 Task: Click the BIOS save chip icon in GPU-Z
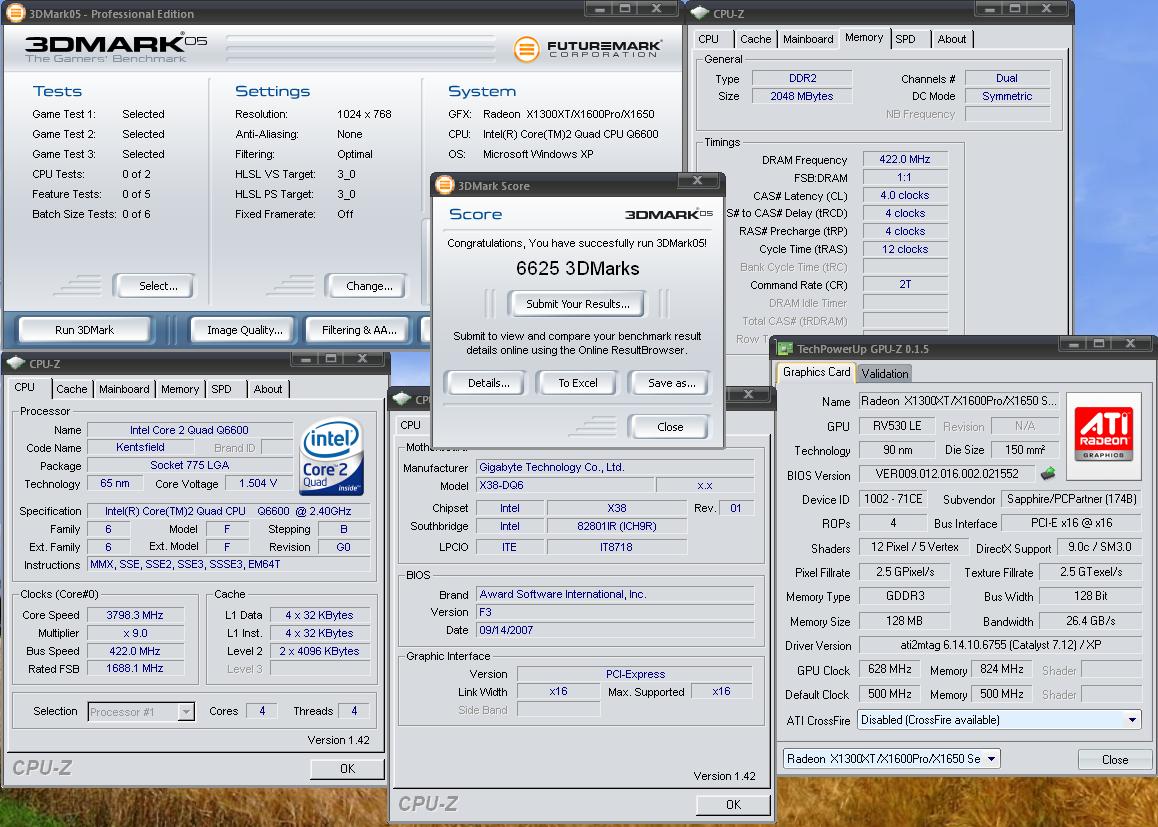[x=1047, y=473]
